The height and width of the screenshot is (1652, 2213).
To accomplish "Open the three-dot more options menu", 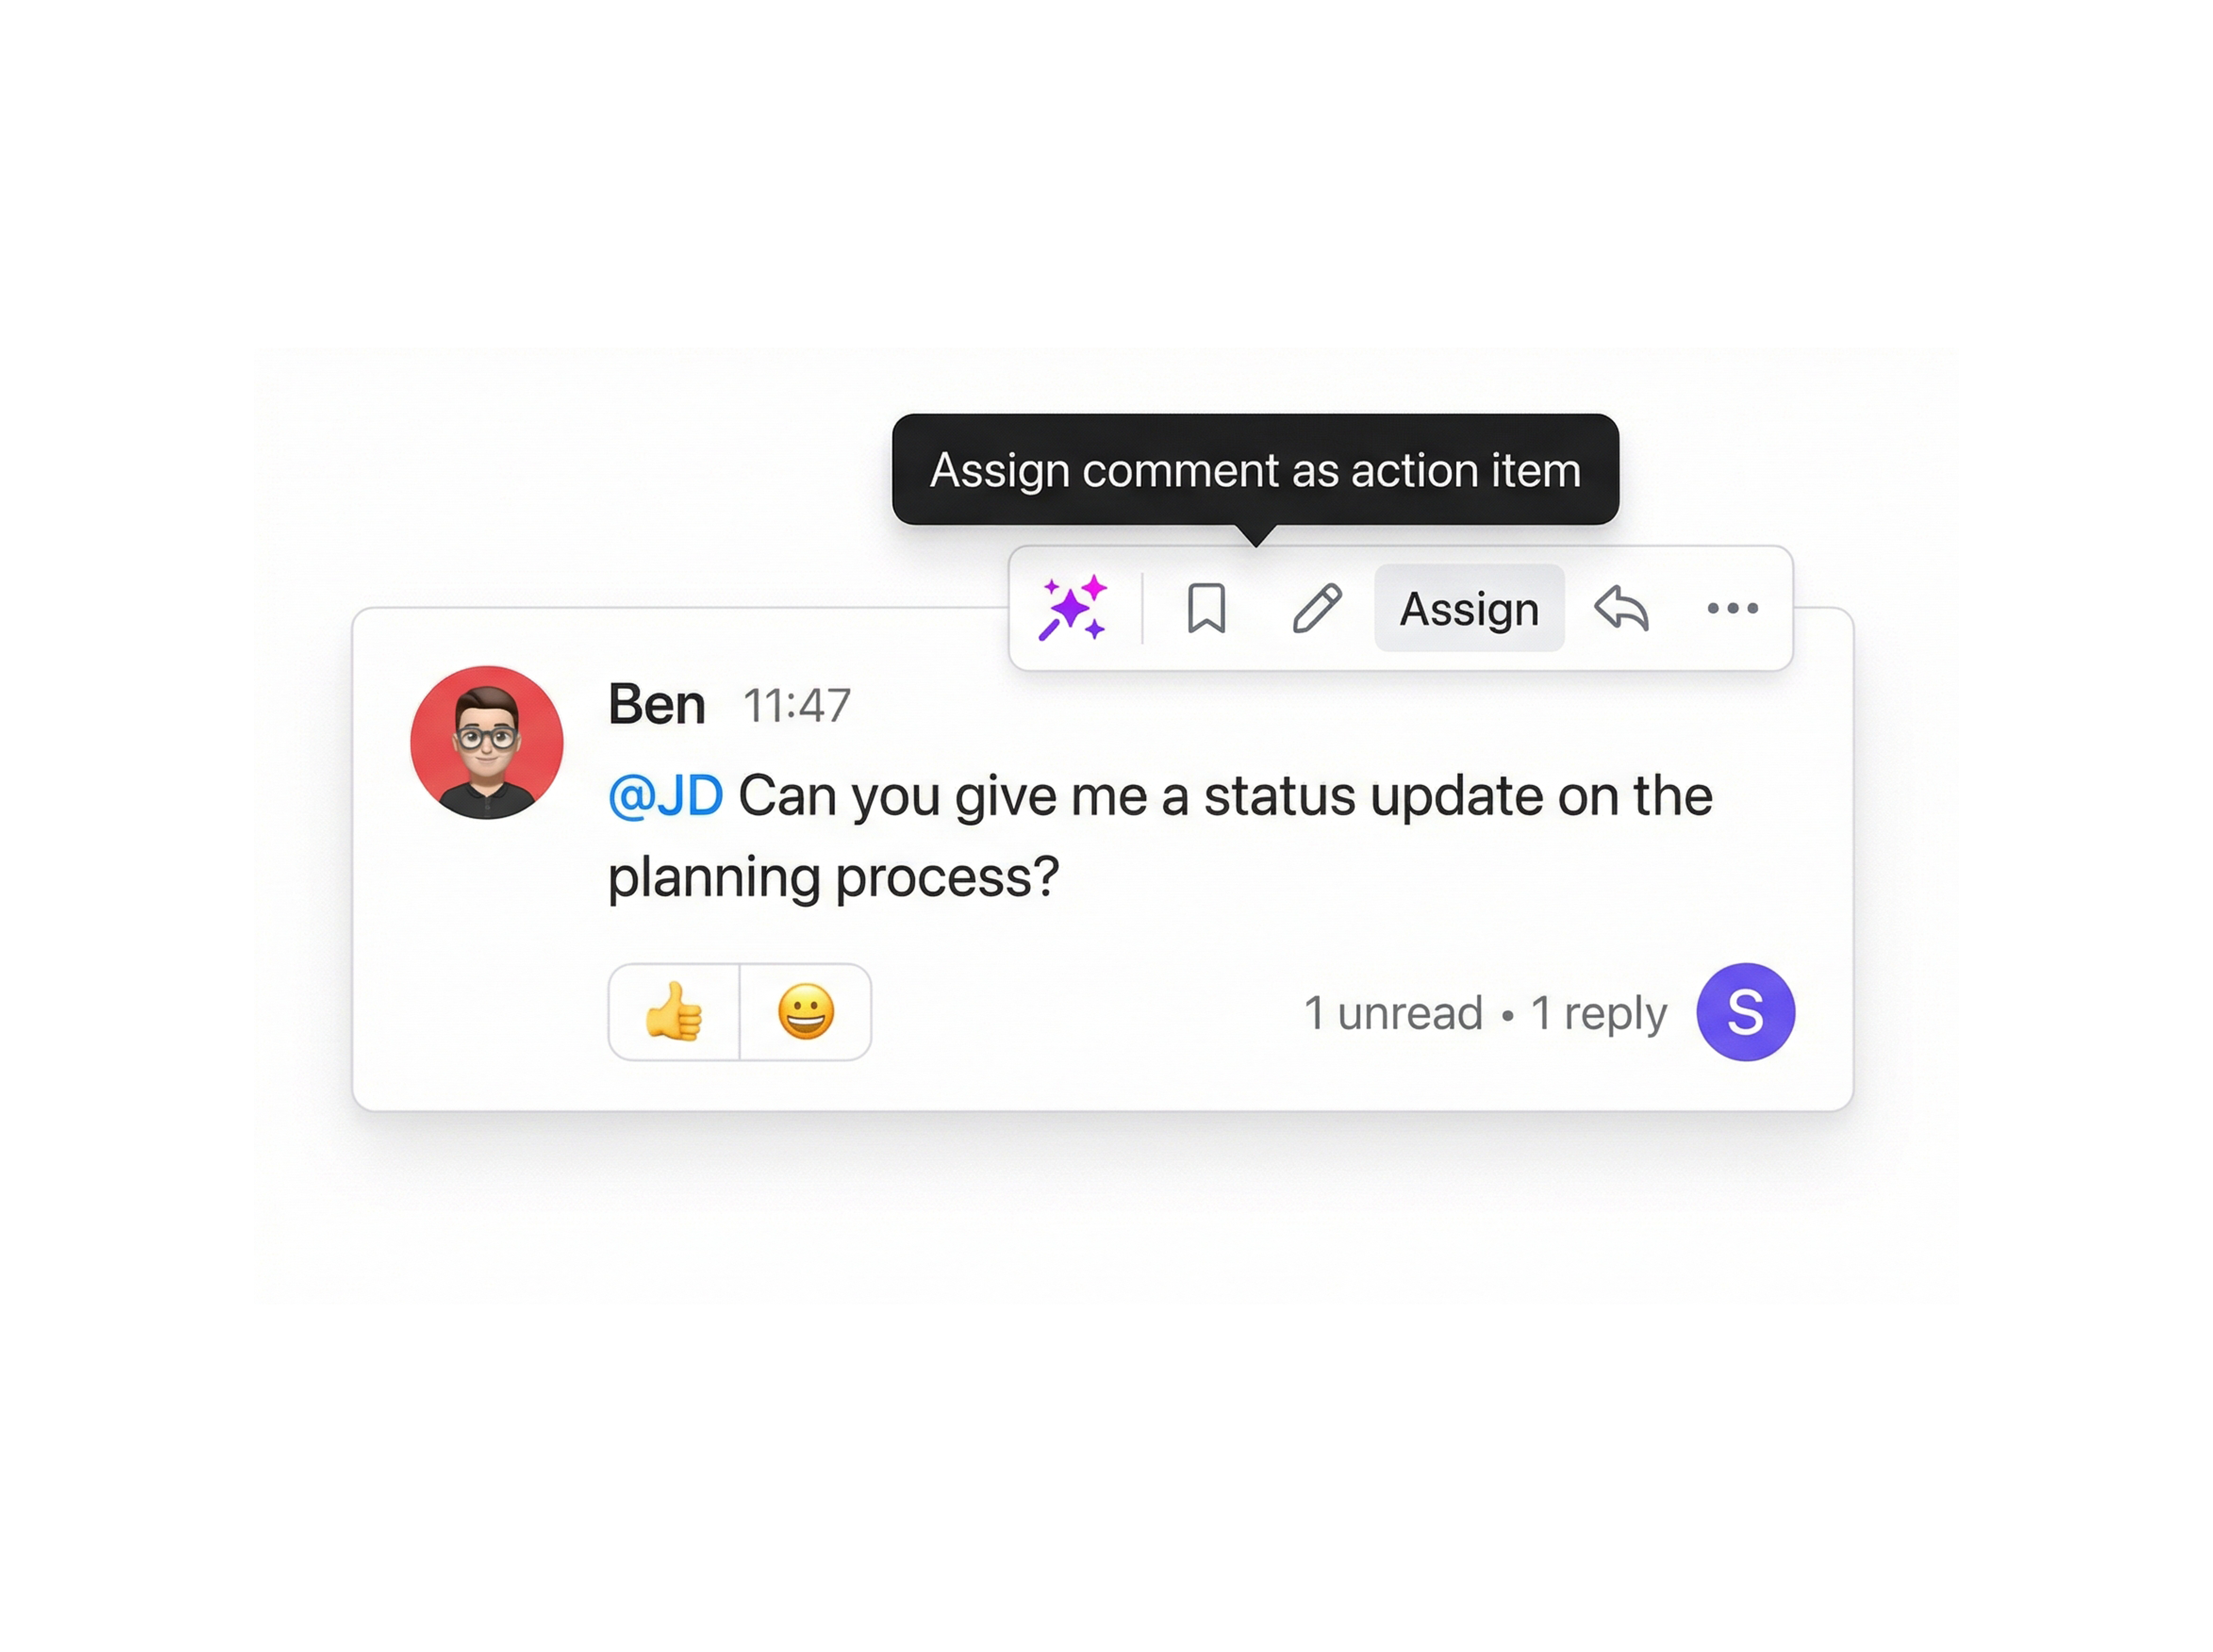I will [x=1732, y=608].
